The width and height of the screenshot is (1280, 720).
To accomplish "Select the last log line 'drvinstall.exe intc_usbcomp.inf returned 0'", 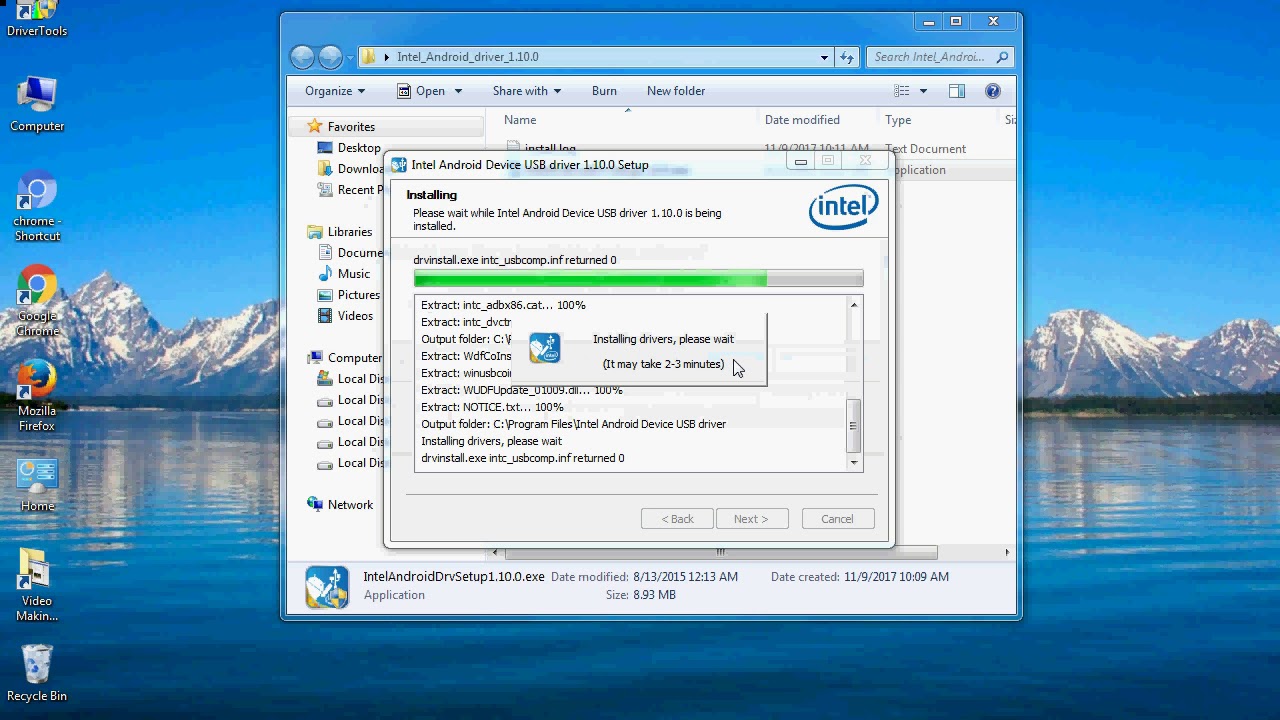I will pos(522,458).
